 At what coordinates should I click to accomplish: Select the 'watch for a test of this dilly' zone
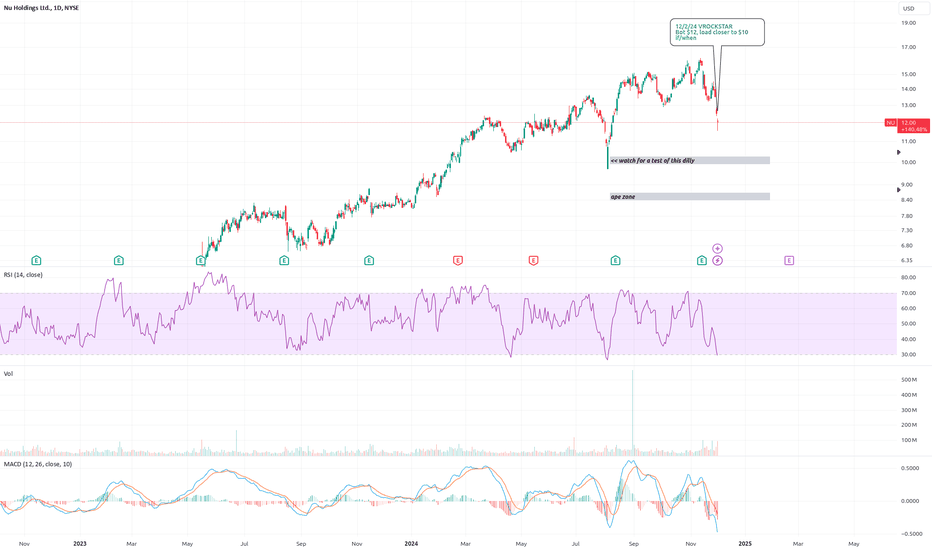click(x=690, y=161)
